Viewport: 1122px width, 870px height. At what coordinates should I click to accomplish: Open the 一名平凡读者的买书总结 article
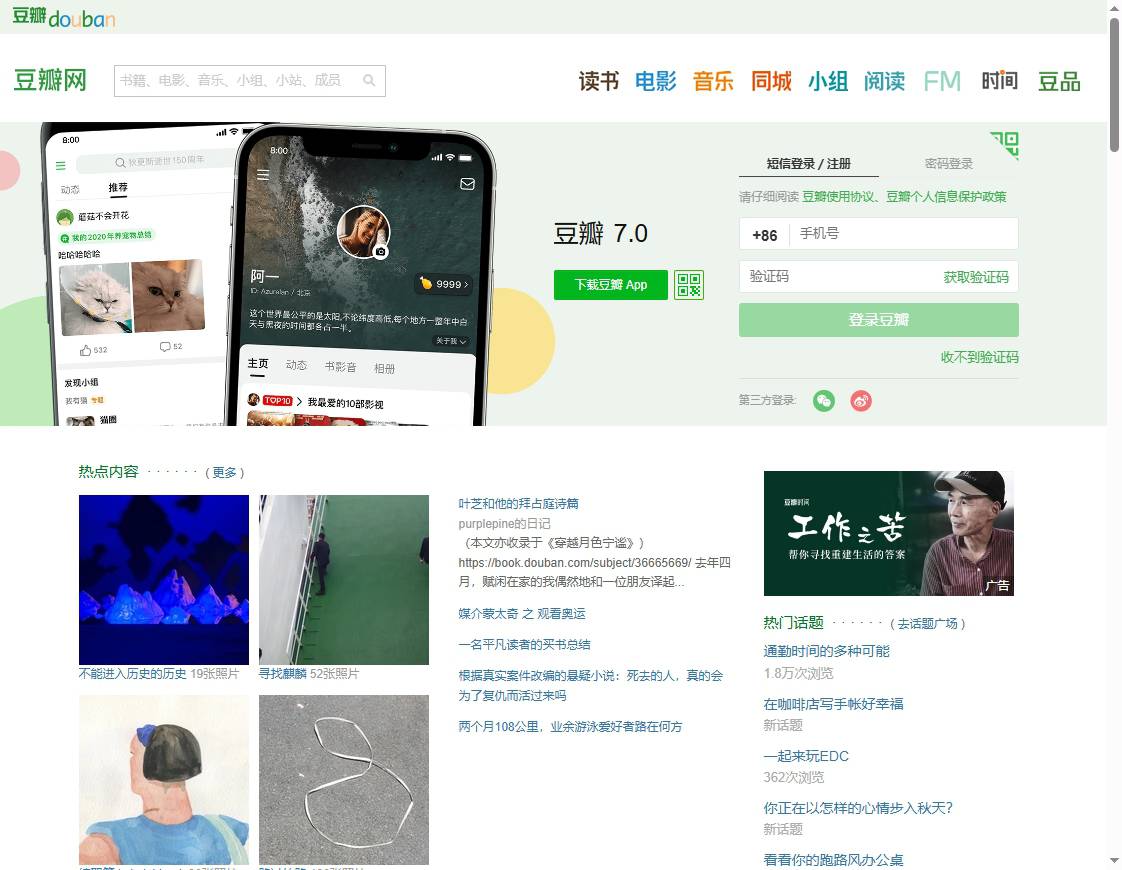tap(525, 645)
